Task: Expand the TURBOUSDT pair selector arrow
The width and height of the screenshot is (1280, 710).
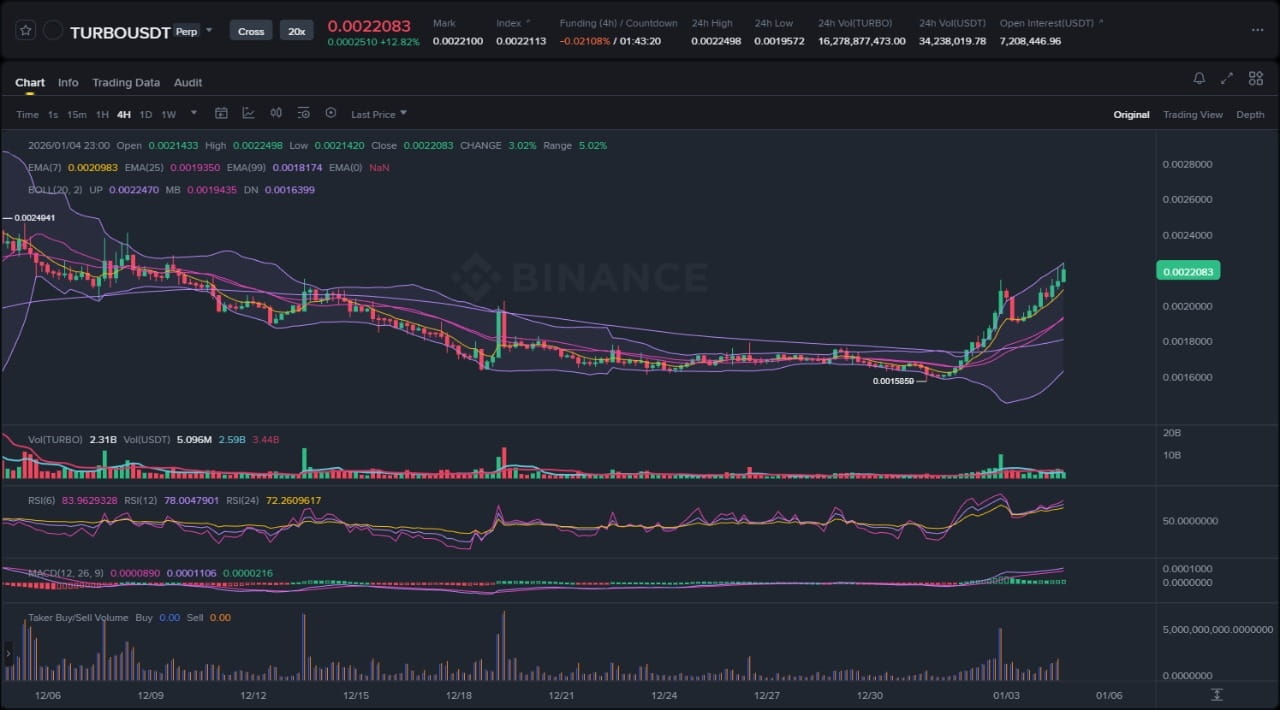Action: tap(209, 31)
